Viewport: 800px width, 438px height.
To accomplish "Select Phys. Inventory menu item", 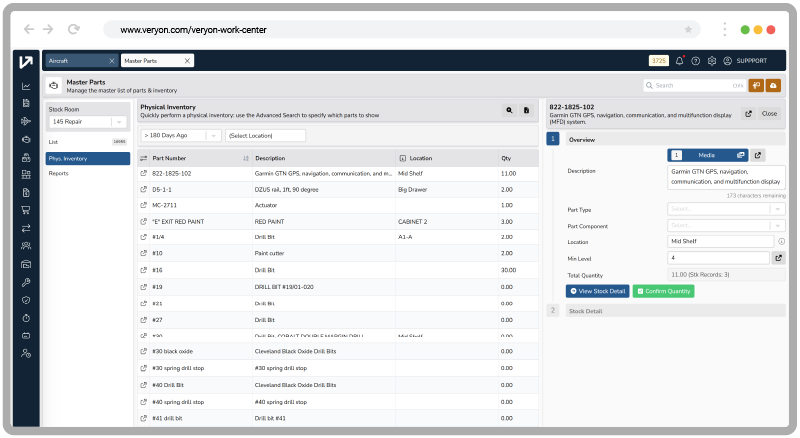I will (x=88, y=159).
